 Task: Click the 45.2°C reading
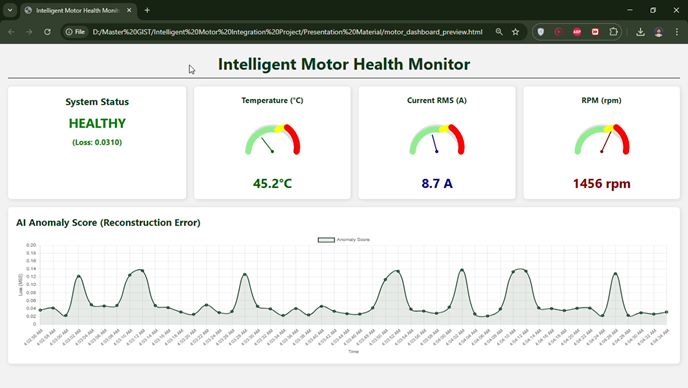[272, 183]
